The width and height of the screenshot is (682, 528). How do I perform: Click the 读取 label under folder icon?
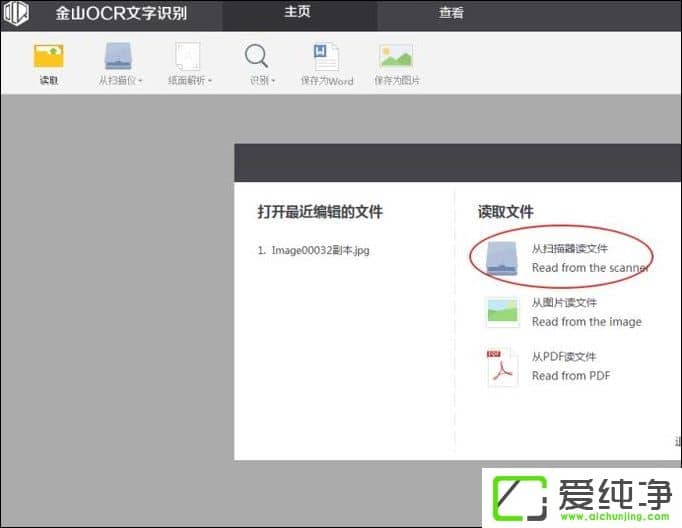tap(49, 80)
